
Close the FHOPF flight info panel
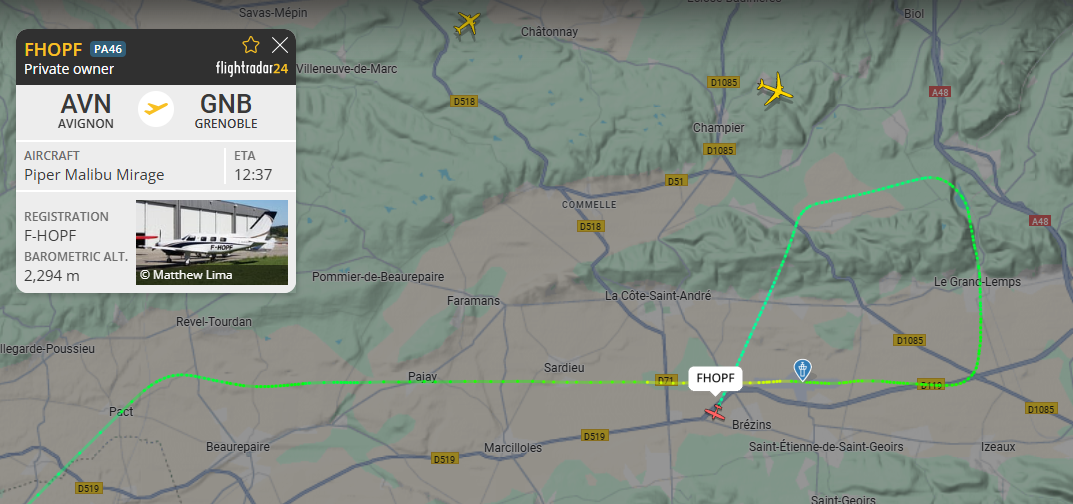tap(280, 46)
